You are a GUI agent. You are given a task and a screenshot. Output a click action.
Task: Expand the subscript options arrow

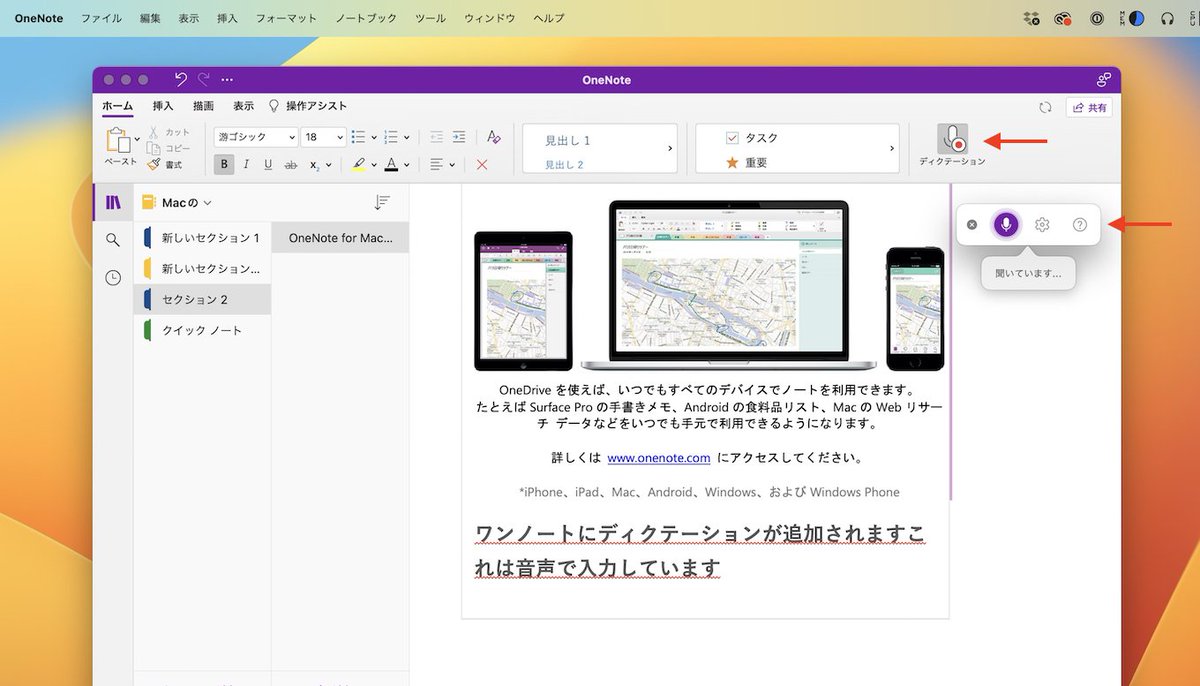(329, 166)
